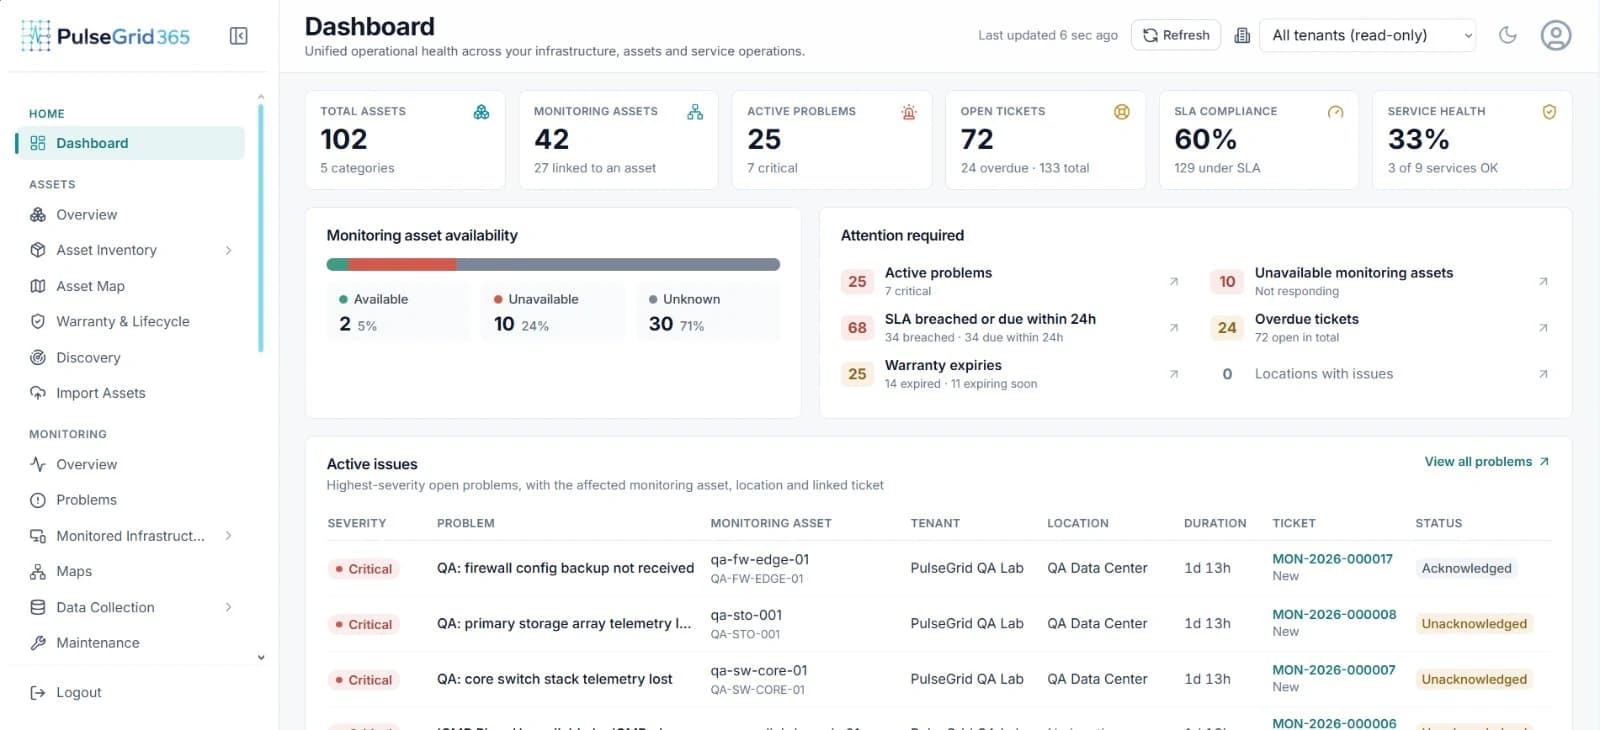Click the SLA Compliance gauge icon
The width and height of the screenshot is (1600, 730).
click(1335, 112)
